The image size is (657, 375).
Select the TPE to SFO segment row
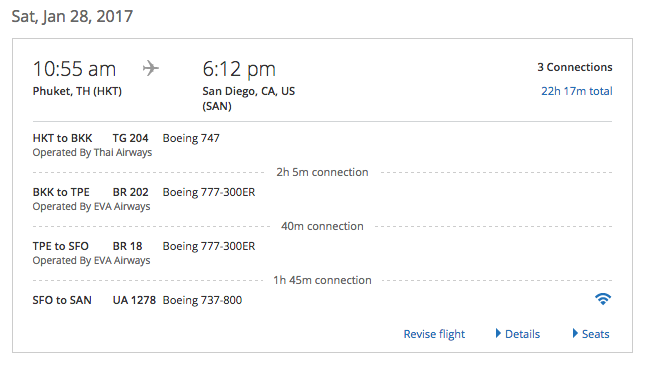pos(322,253)
